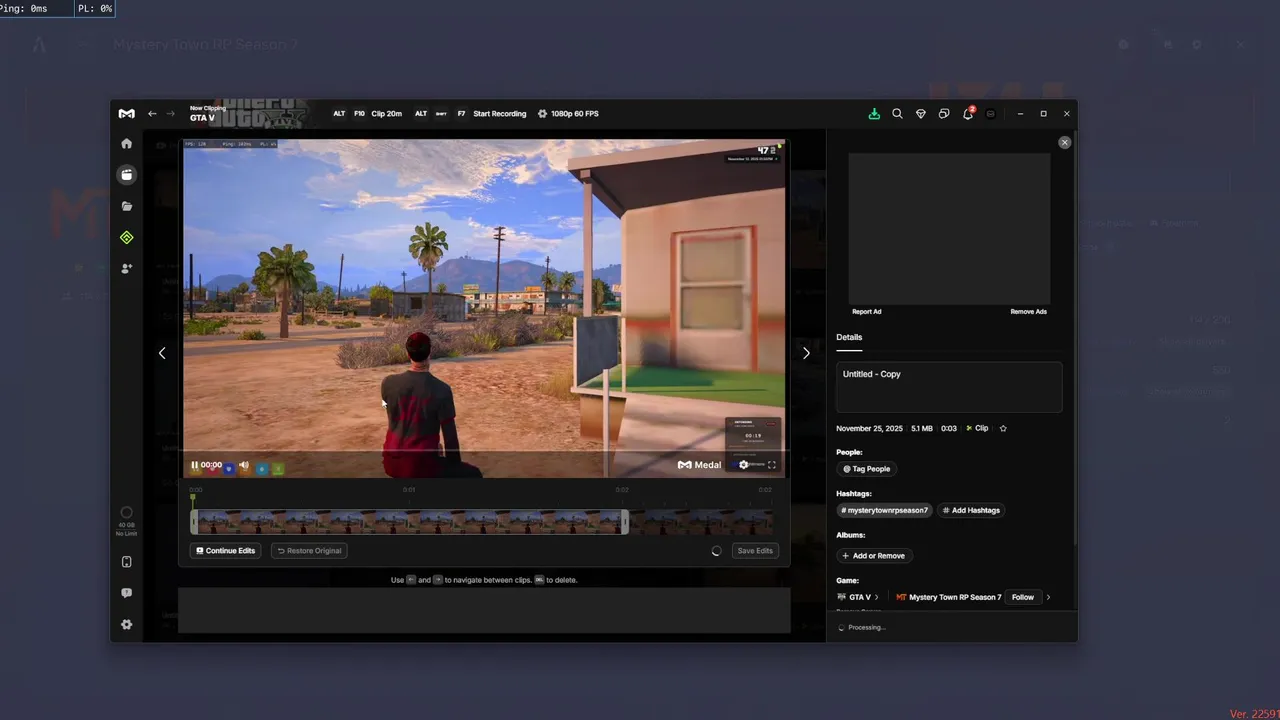Navigate back with the left arrow
Screen dimensions: 1280x720
point(152,114)
